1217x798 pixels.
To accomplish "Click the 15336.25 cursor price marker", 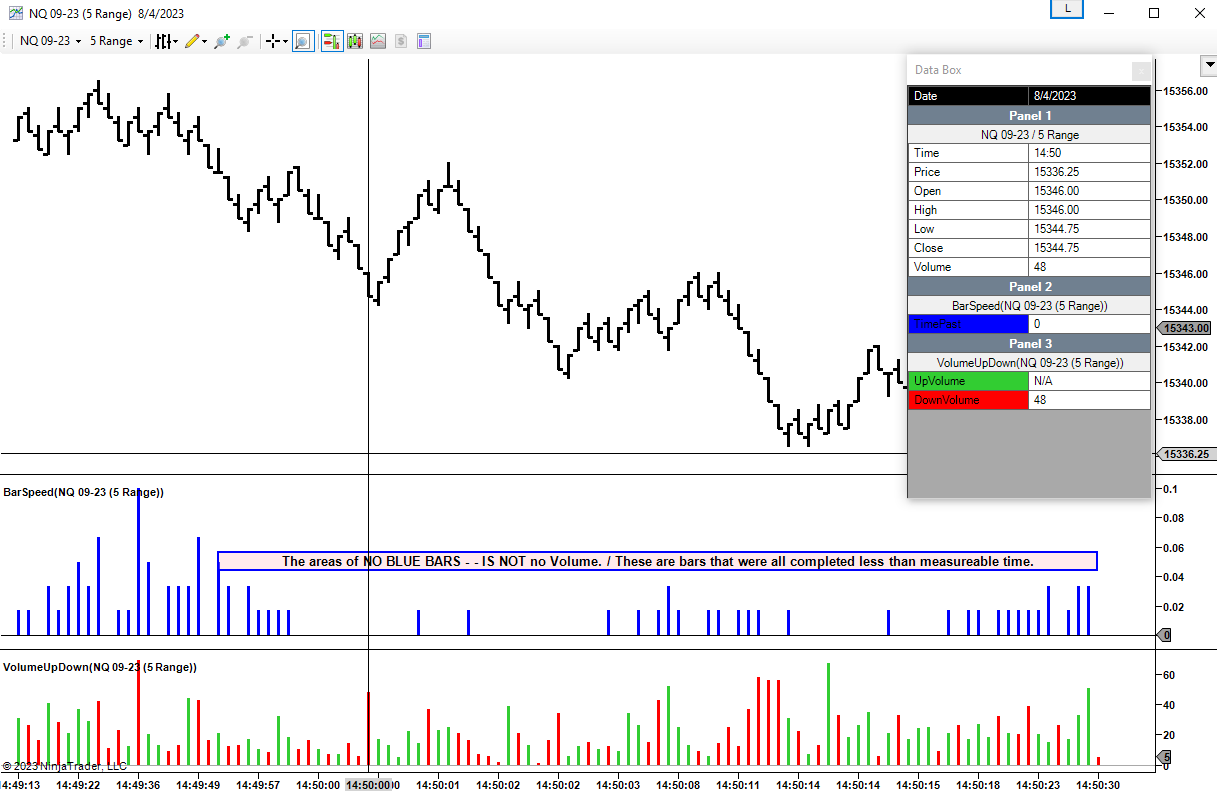I will click(x=1185, y=454).
